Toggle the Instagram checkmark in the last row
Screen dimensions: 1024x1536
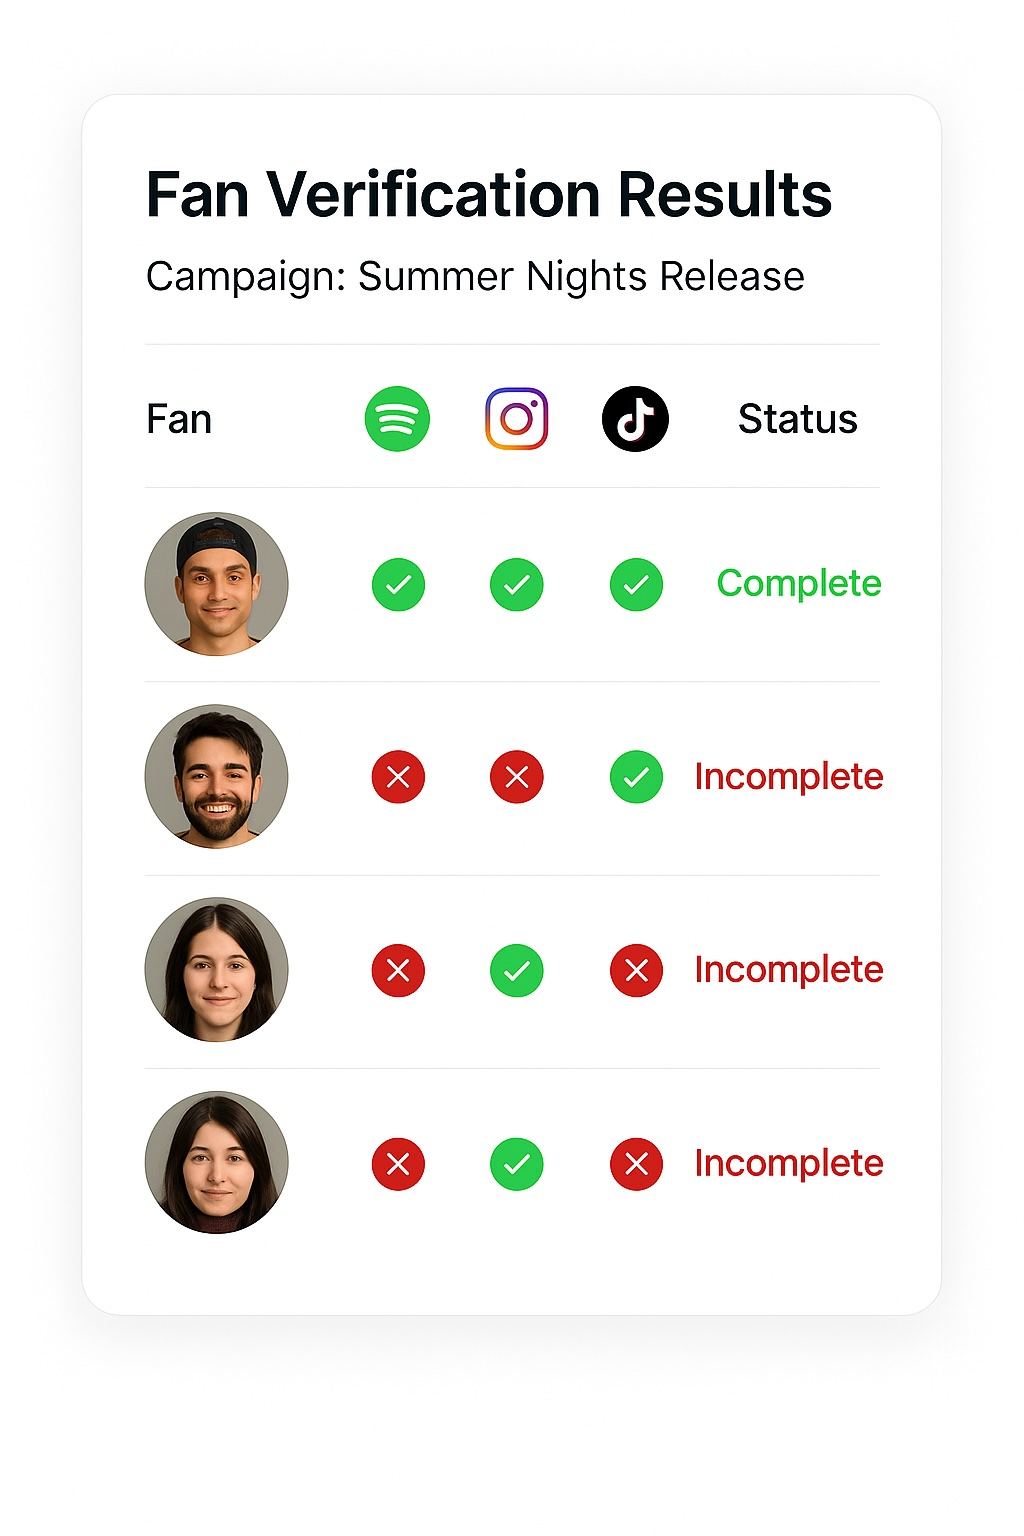pos(516,1164)
